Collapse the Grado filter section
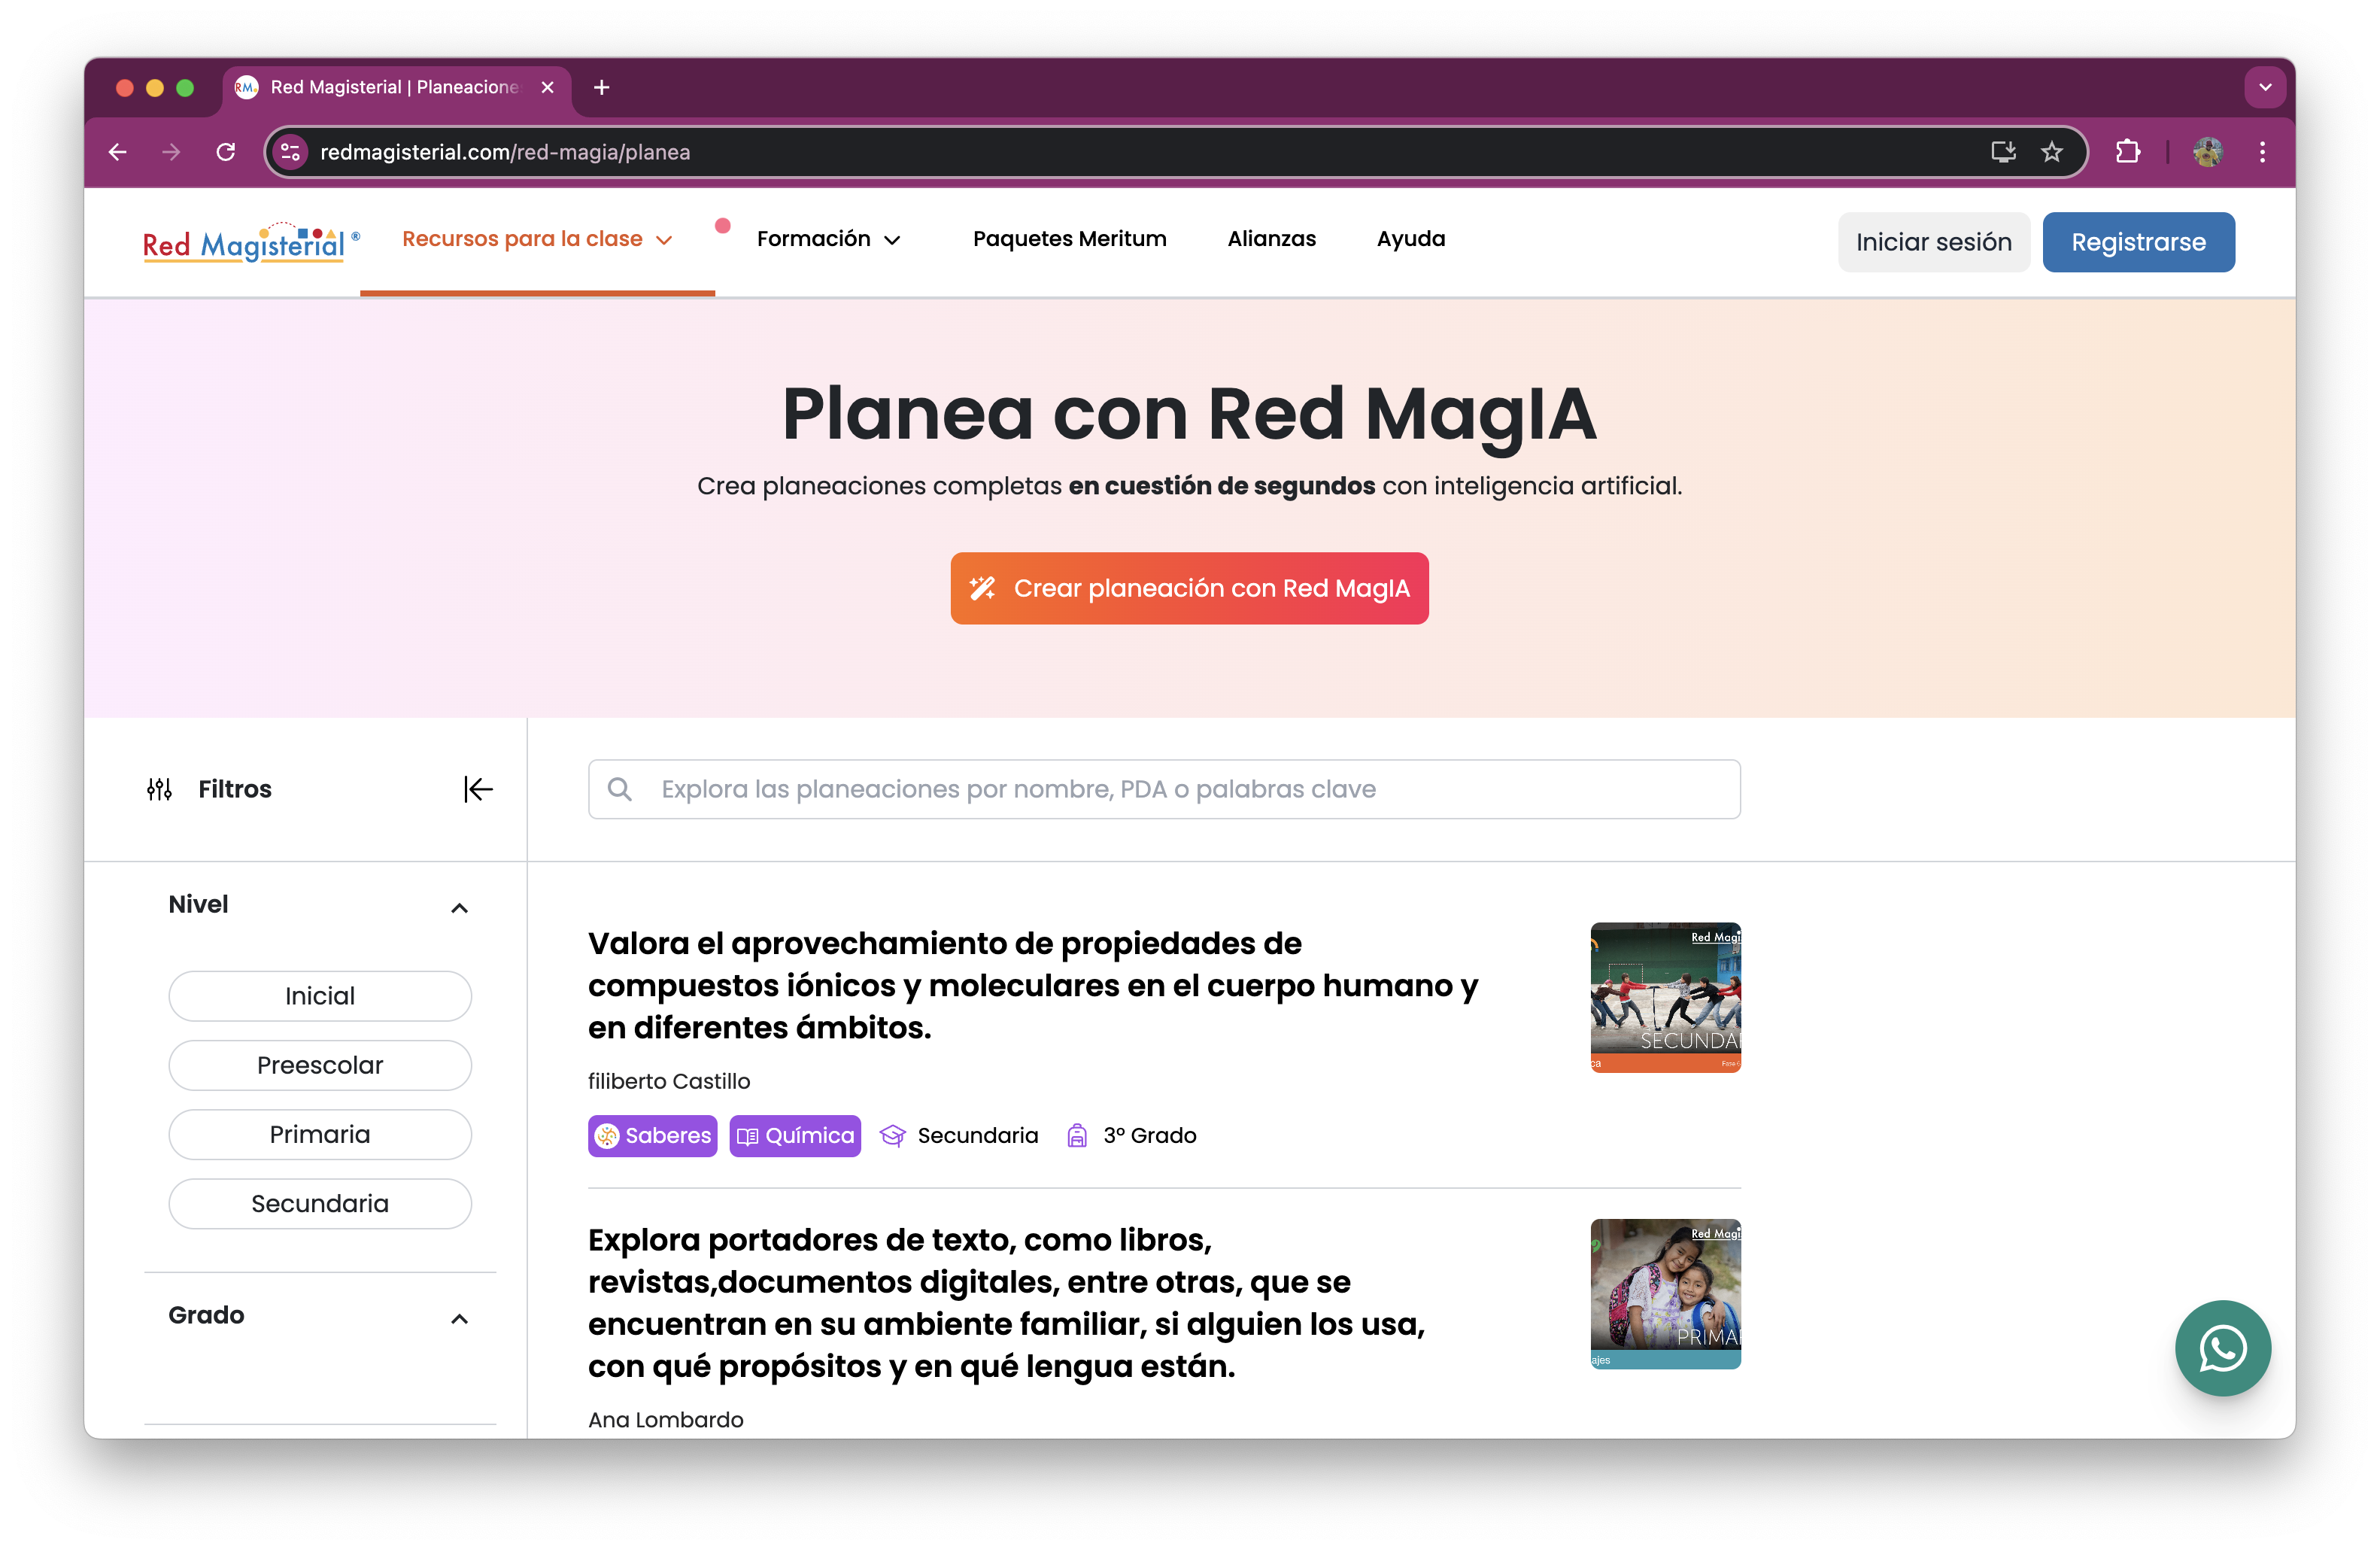 tap(459, 1319)
